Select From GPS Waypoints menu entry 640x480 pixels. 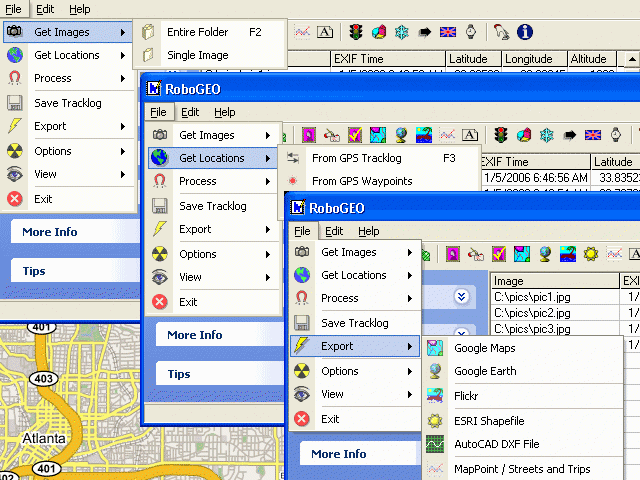pos(379,181)
